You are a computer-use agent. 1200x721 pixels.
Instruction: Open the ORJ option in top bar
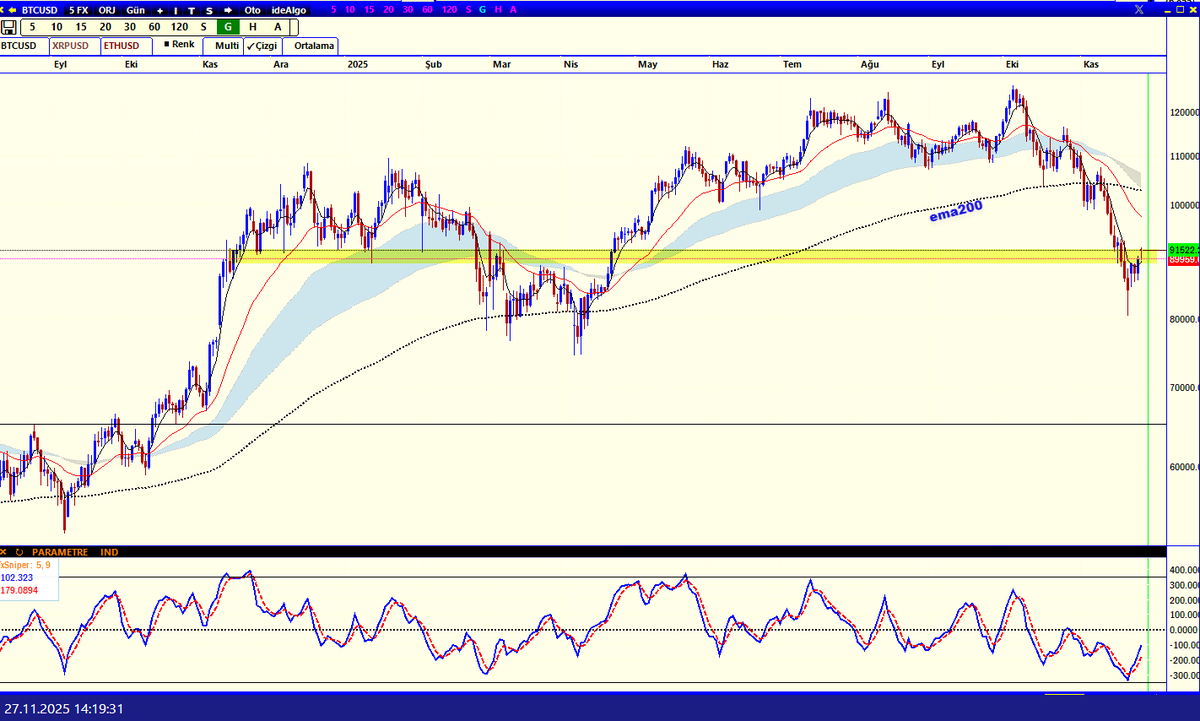click(108, 9)
